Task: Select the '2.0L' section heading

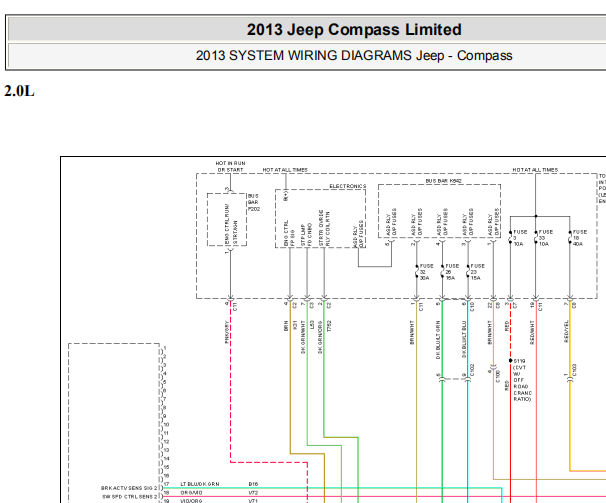Action: (19, 91)
